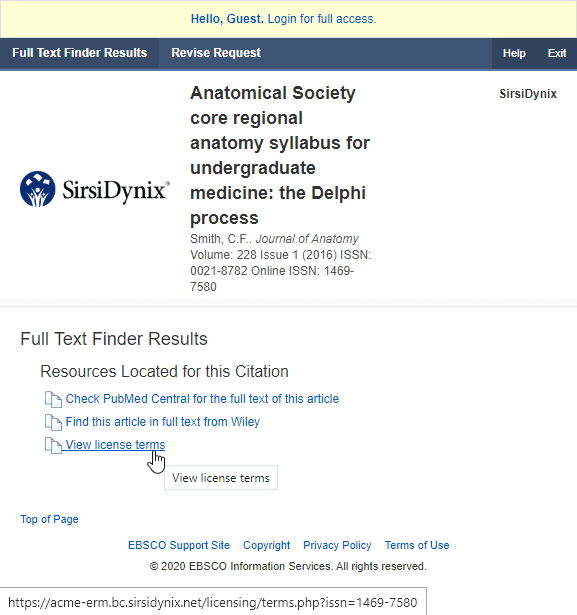Click the Hello, Guest greeting text

click(x=227, y=19)
